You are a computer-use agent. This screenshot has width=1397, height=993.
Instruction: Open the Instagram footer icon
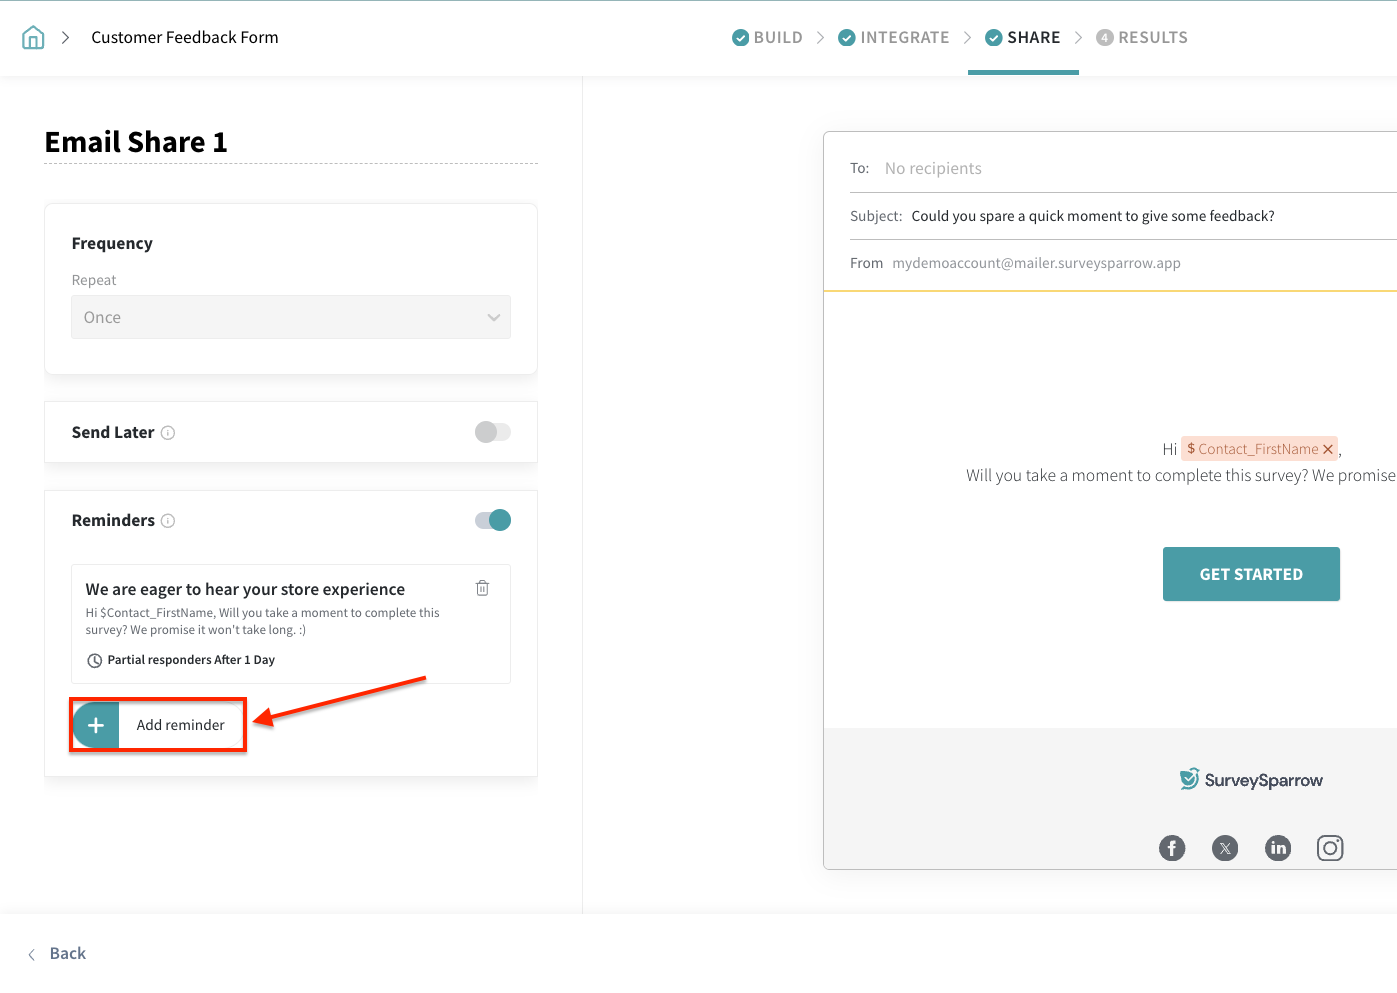click(1330, 848)
